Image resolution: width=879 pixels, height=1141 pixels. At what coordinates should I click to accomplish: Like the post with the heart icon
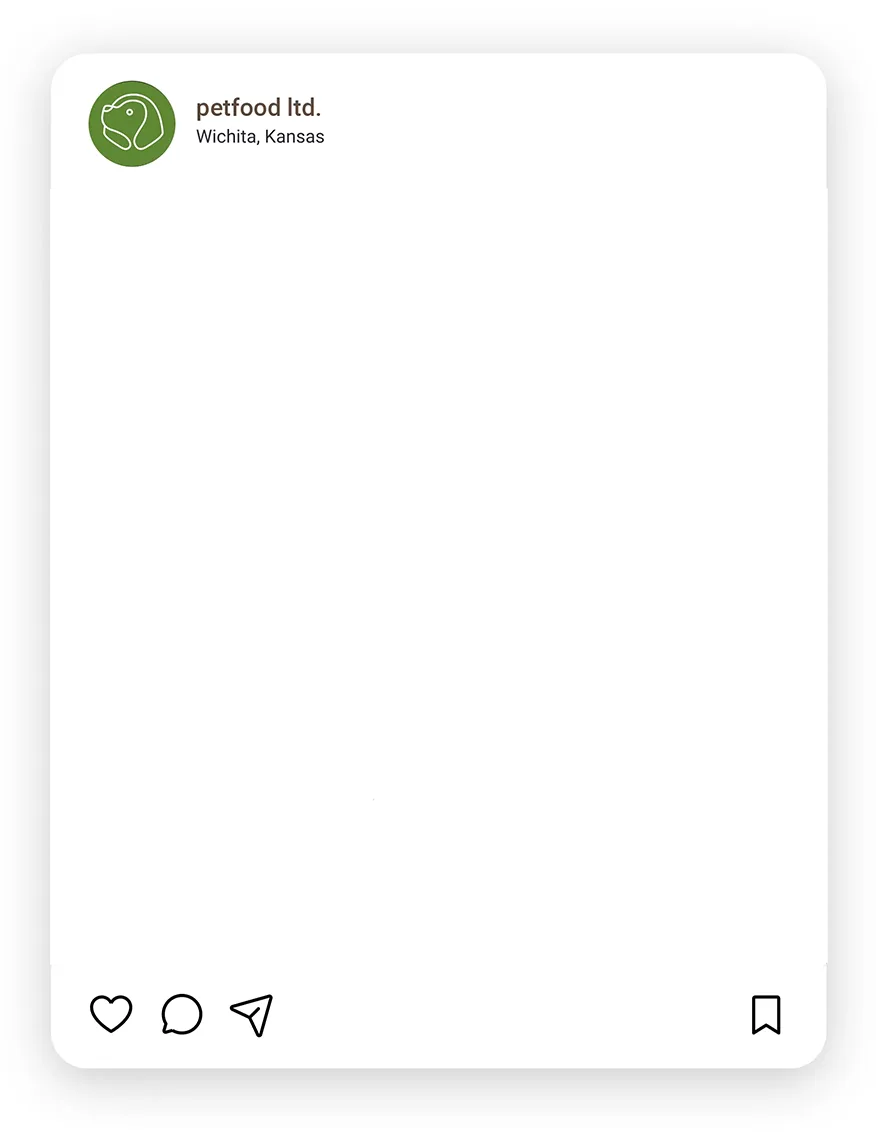pos(111,1014)
